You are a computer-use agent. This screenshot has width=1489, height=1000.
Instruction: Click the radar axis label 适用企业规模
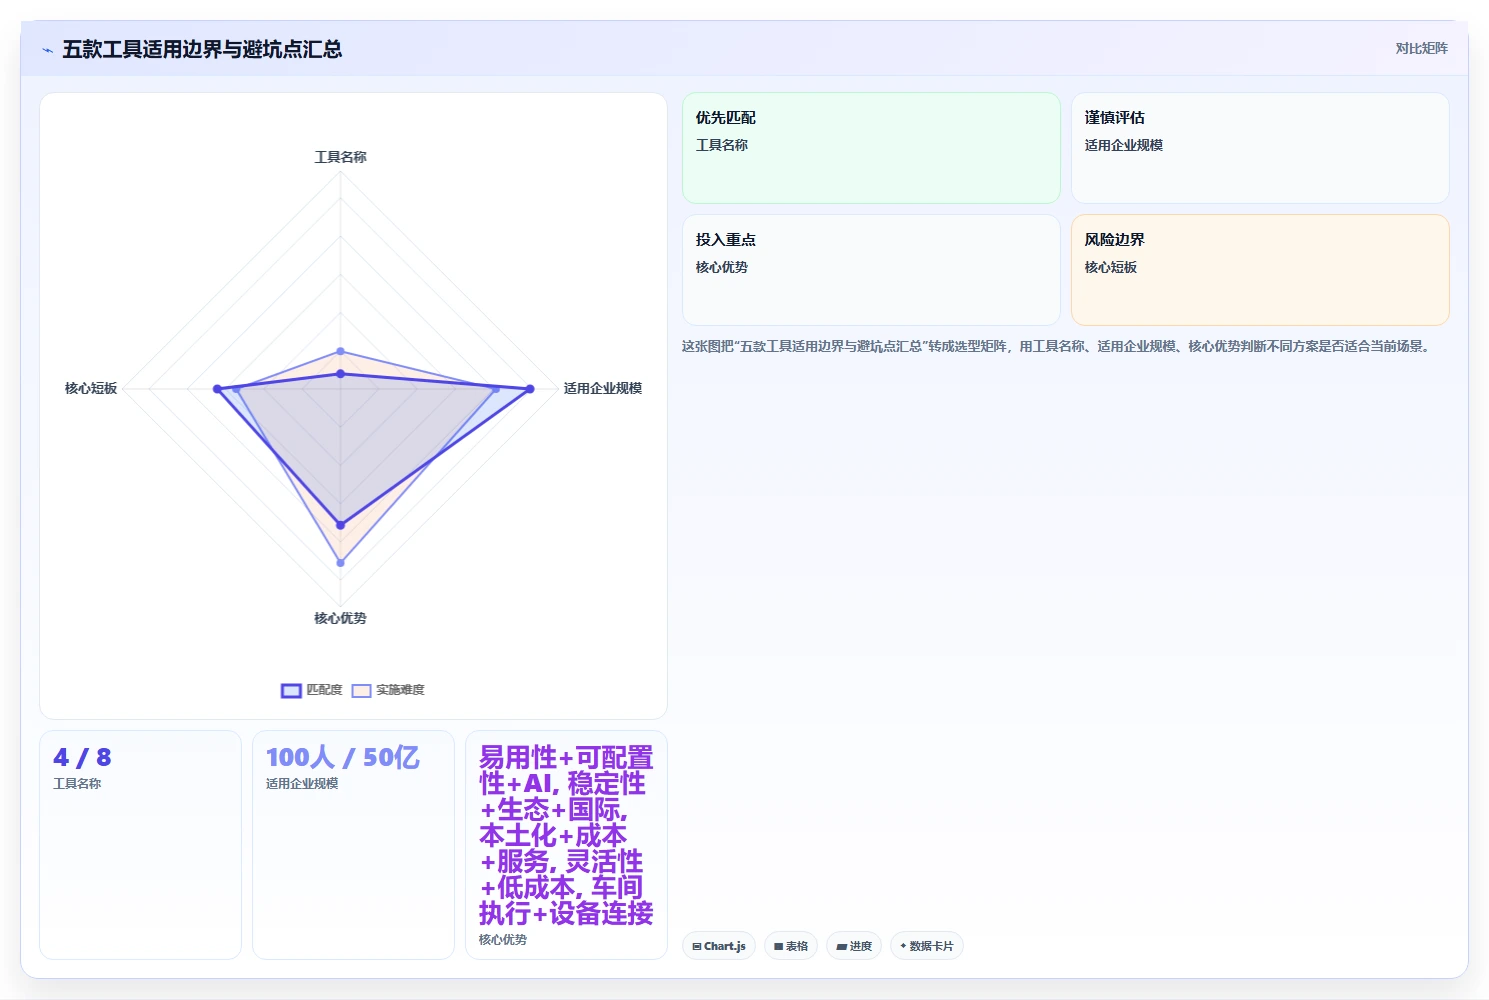[602, 388]
